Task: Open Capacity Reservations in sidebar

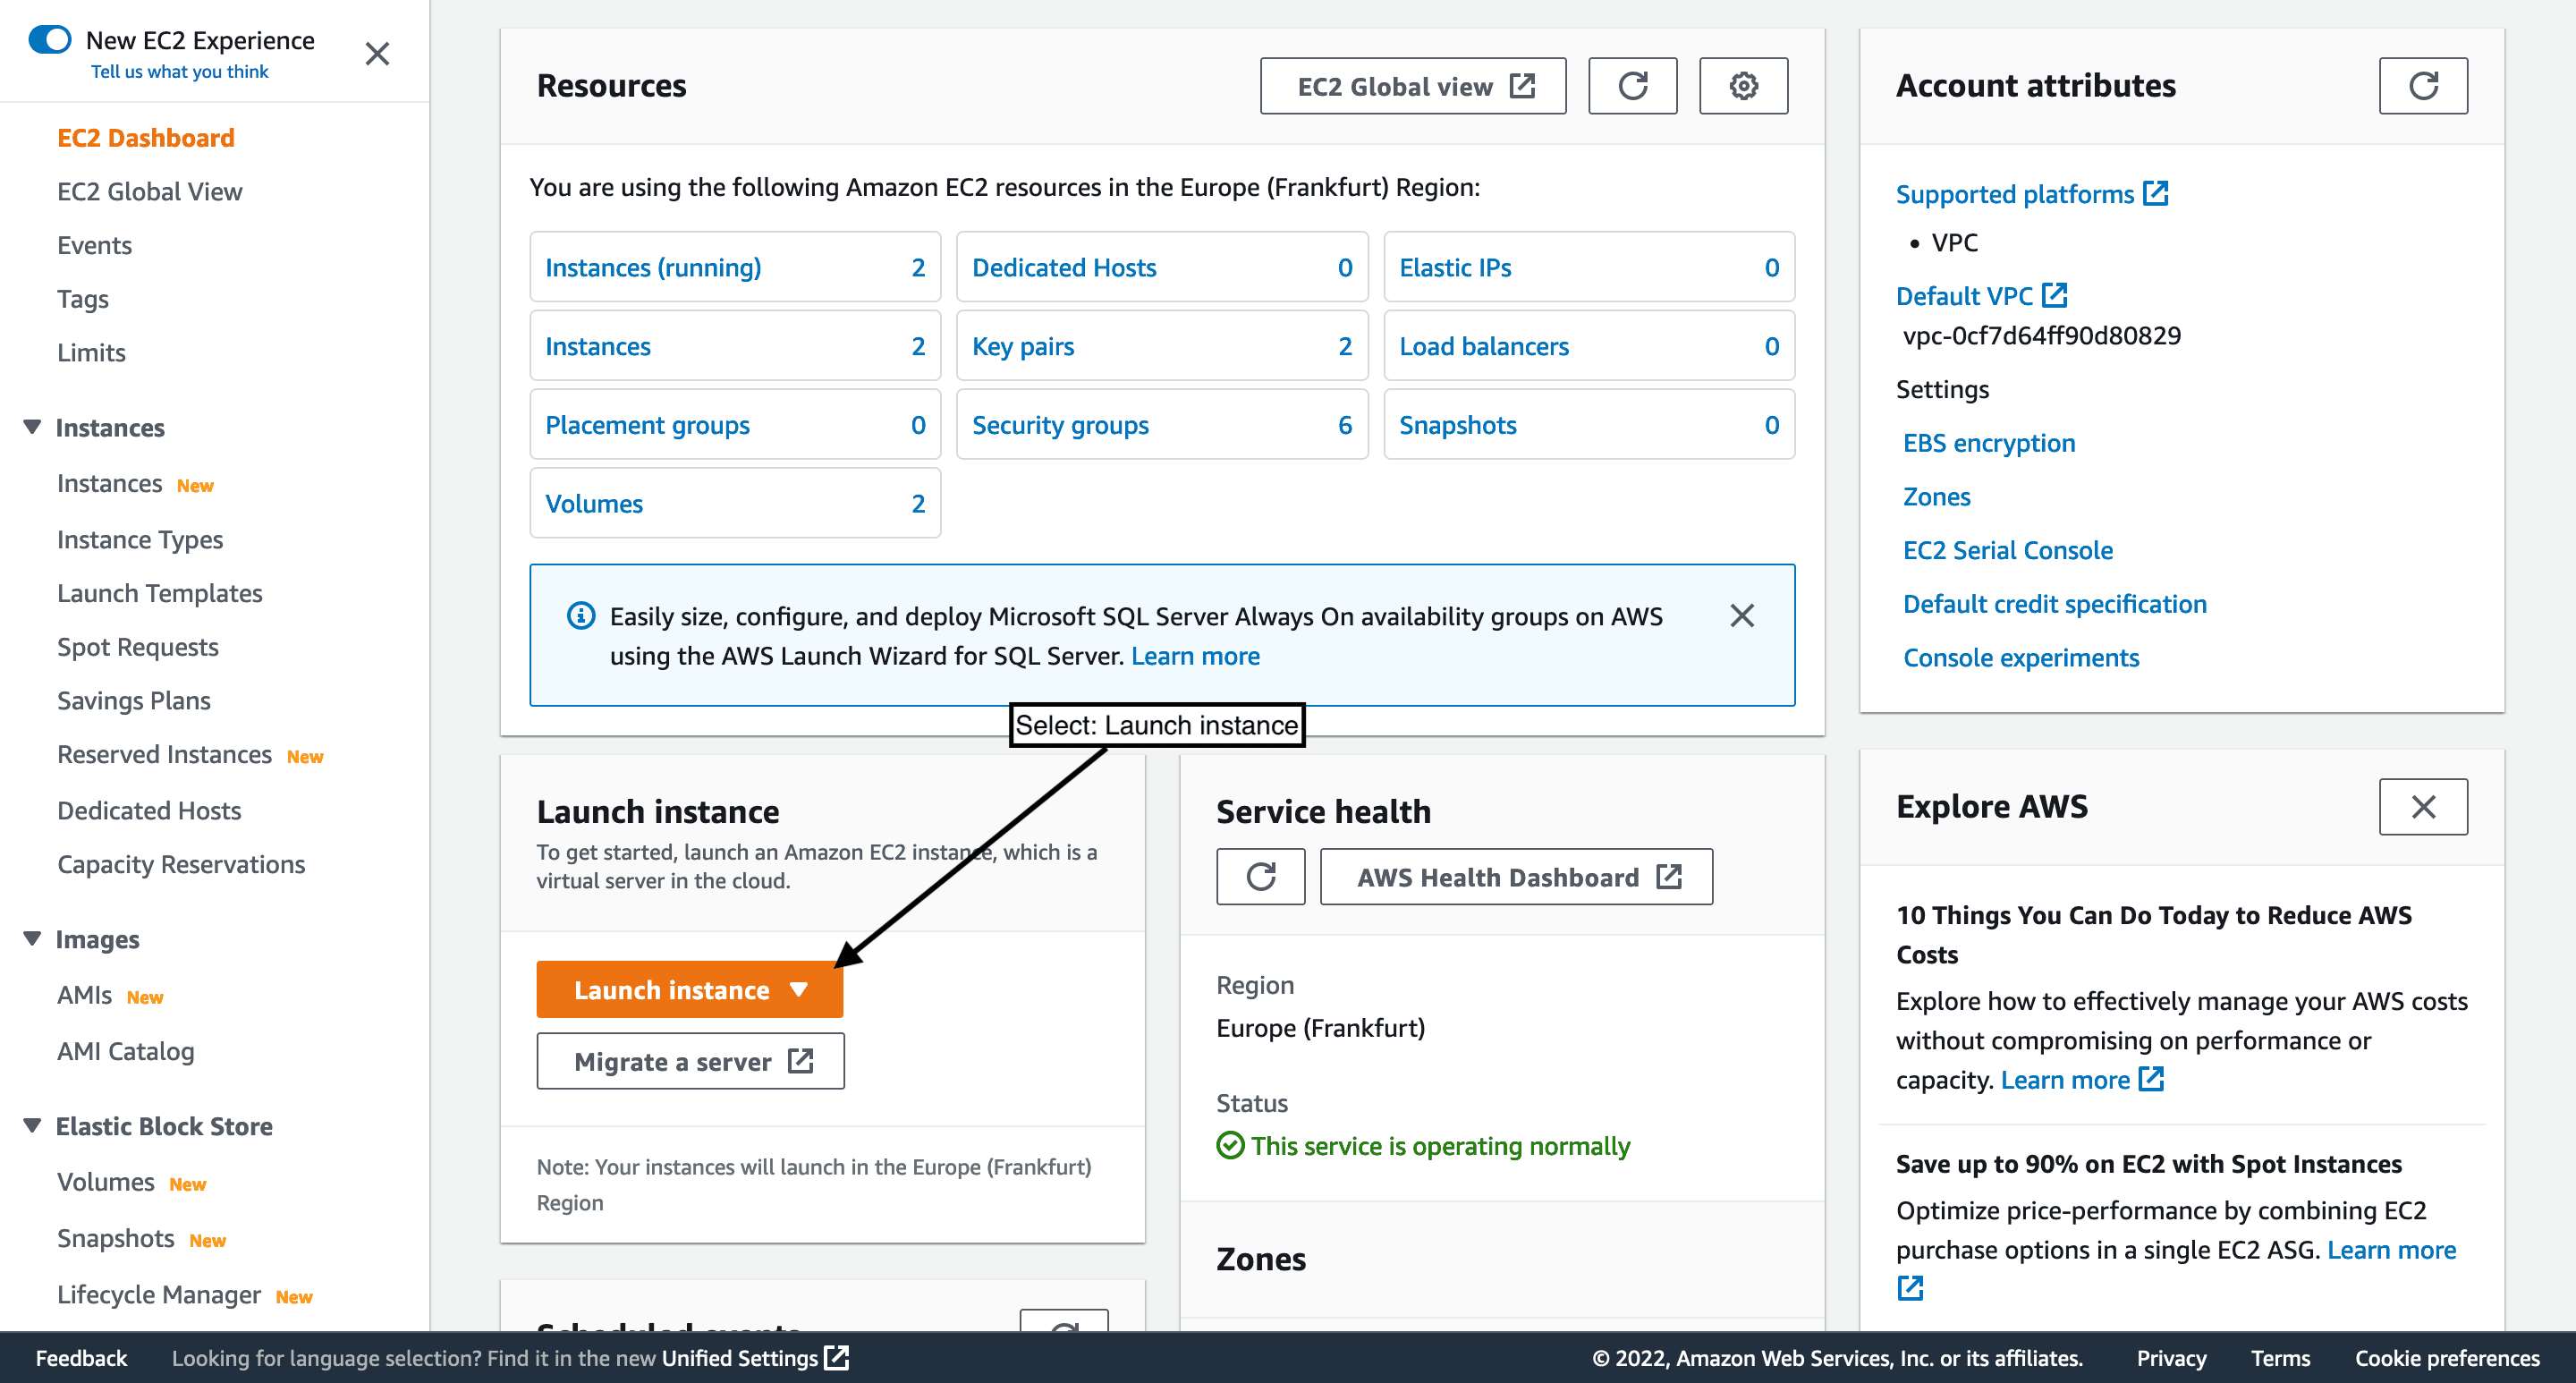Action: 181,865
